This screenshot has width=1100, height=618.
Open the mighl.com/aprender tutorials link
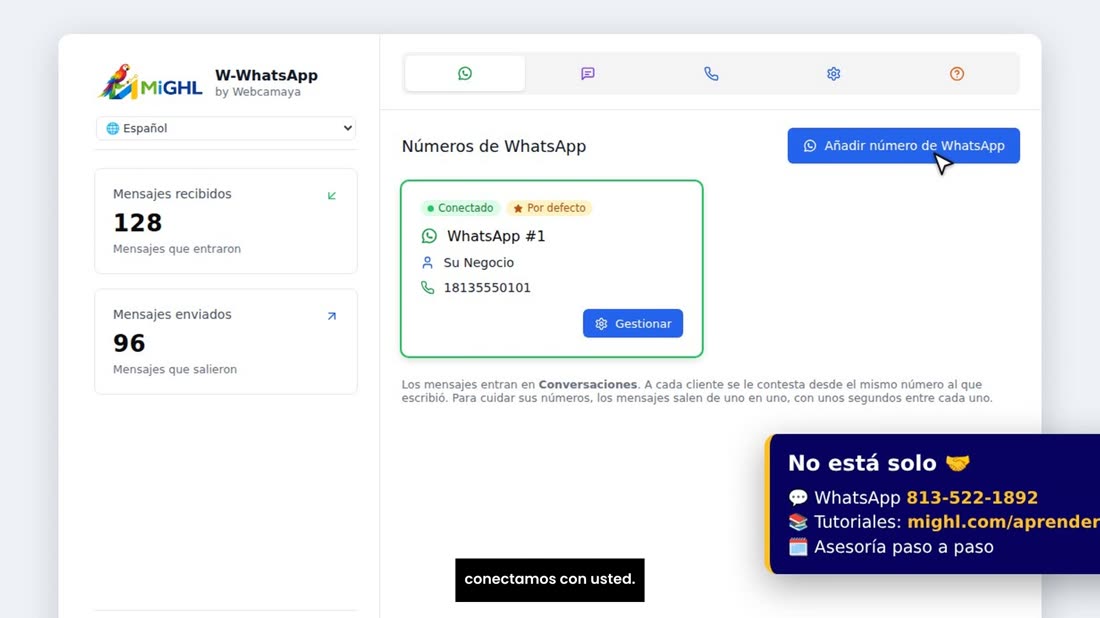coord(1003,522)
